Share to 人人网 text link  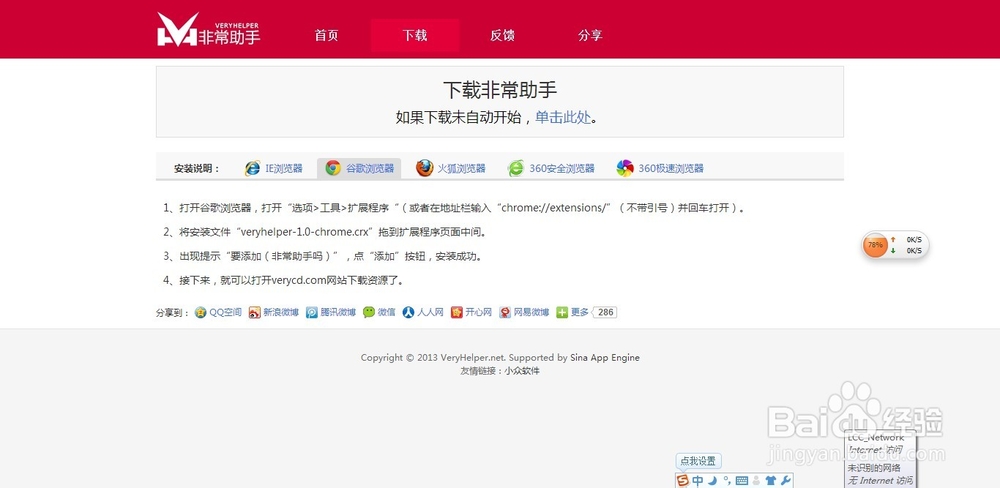(430, 313)
